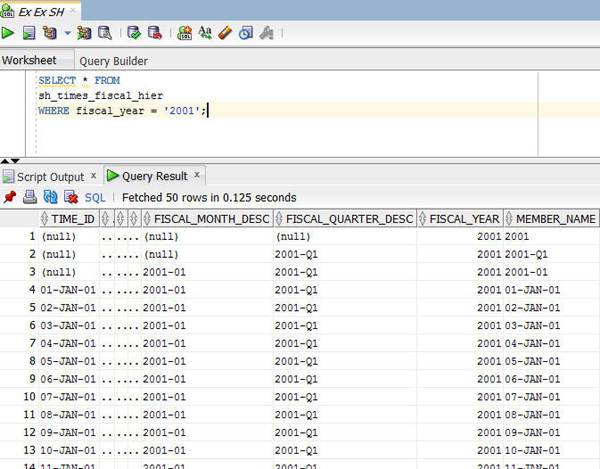Commit changes using the Commit icon

(x=134, y=33)
